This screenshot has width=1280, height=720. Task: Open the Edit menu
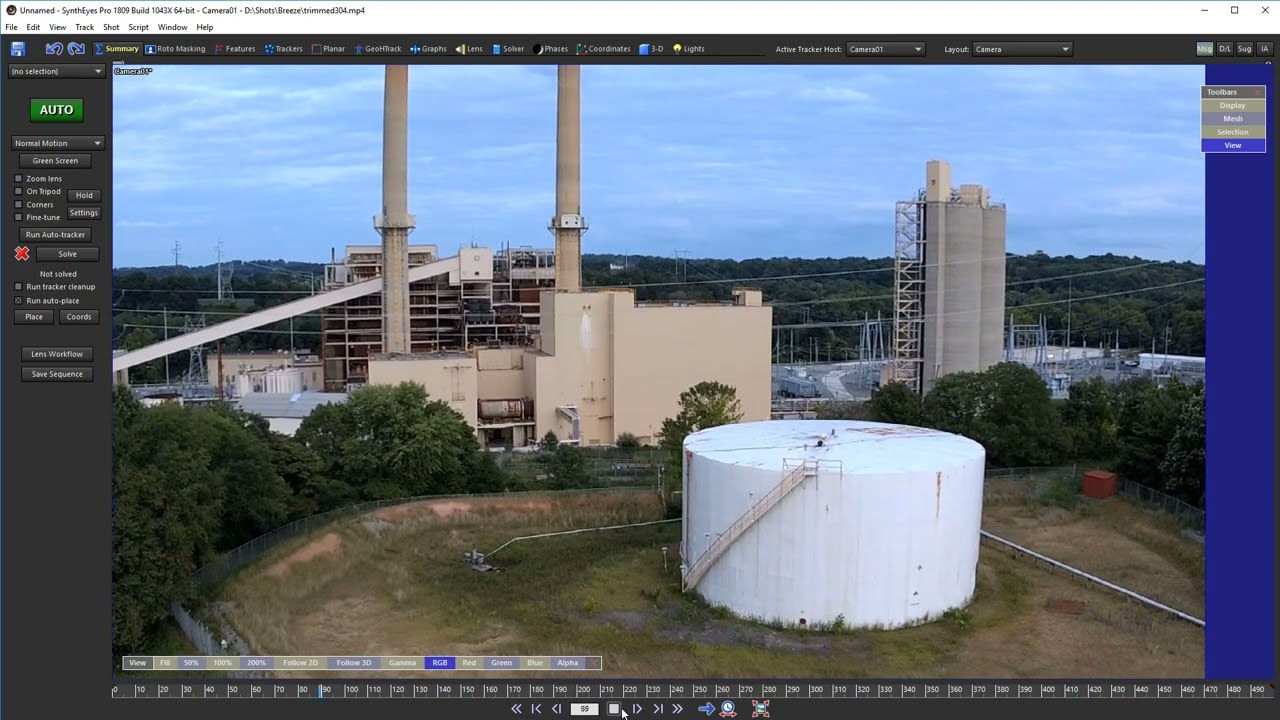[x=33, y=27]
